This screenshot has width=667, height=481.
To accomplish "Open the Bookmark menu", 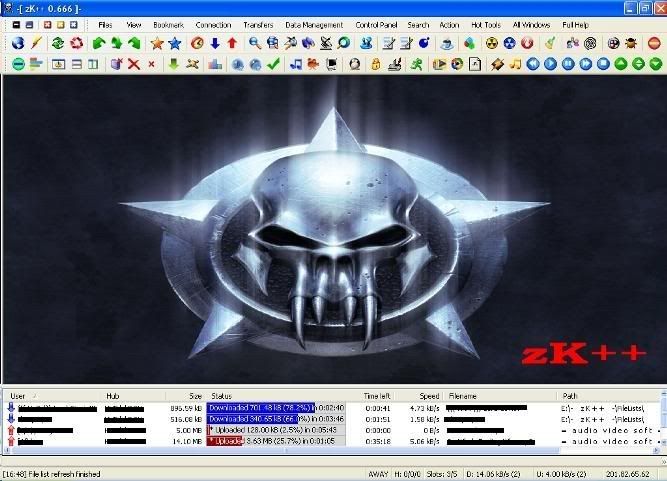I will 168,25.
